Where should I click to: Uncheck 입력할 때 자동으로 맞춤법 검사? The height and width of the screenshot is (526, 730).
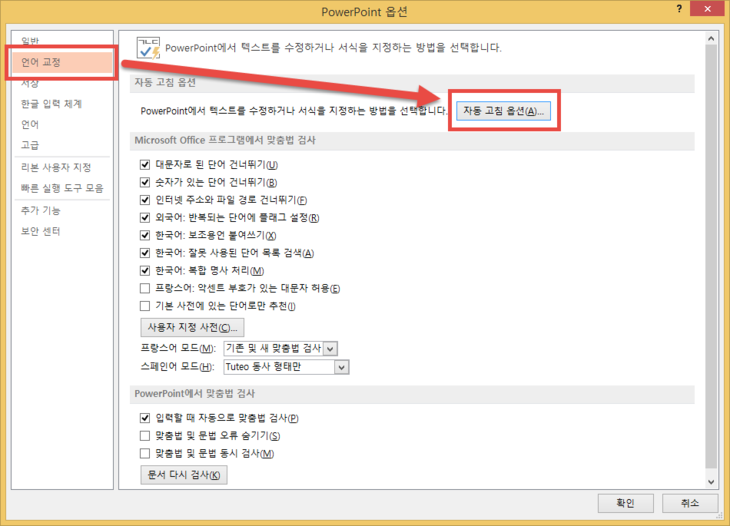145,418
